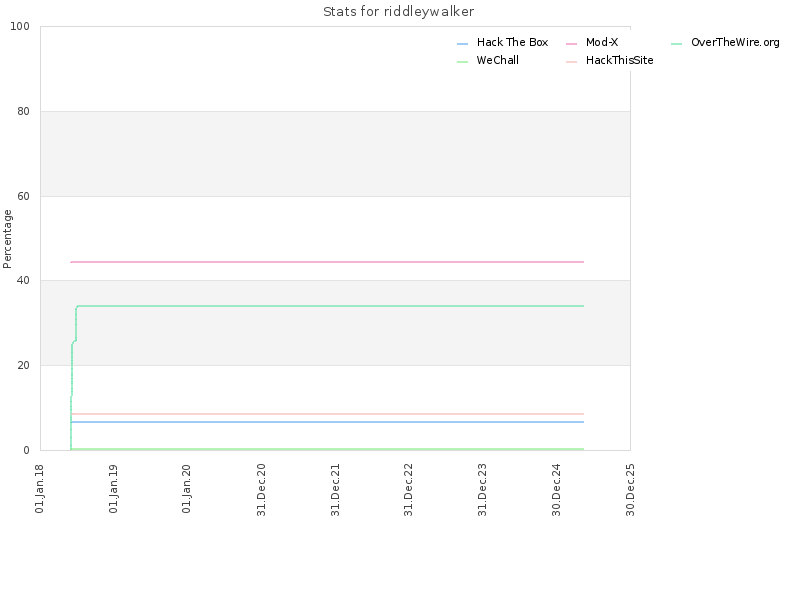
Task: Click the HackThisSite light pink legend swatch
Action: coord(571,62)
